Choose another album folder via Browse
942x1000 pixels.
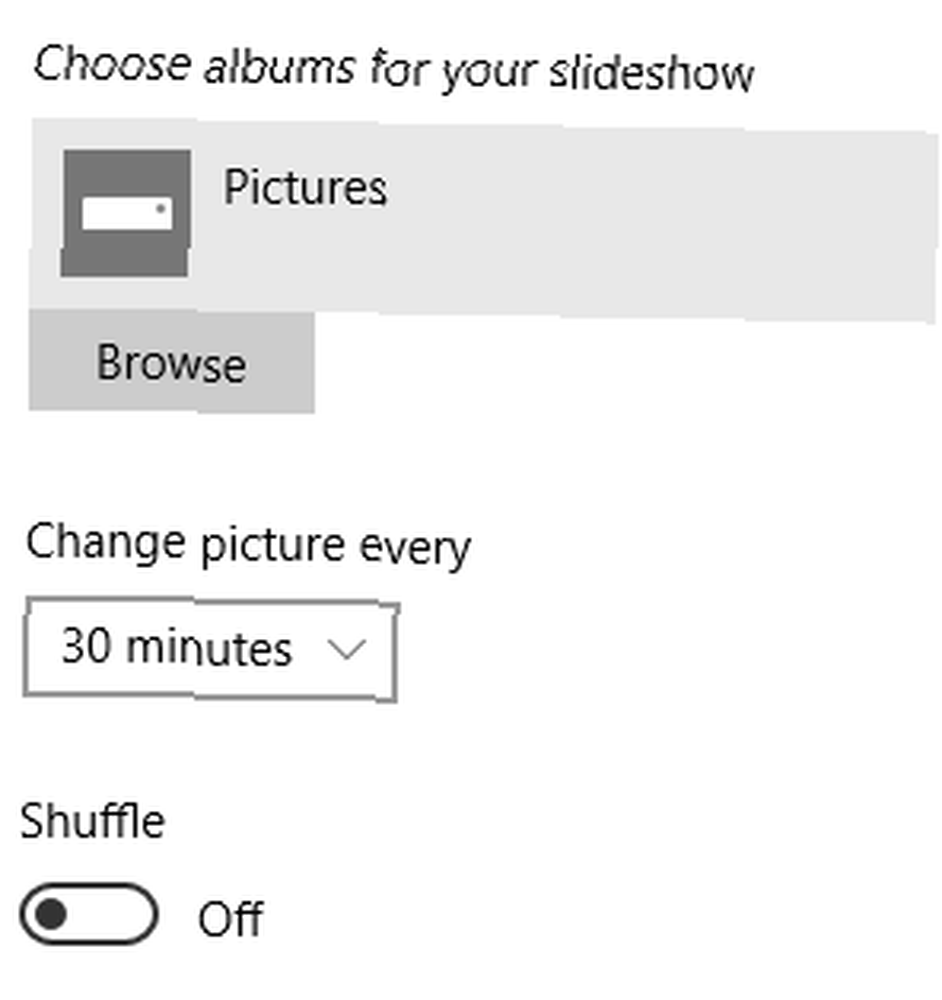point(172,362)
